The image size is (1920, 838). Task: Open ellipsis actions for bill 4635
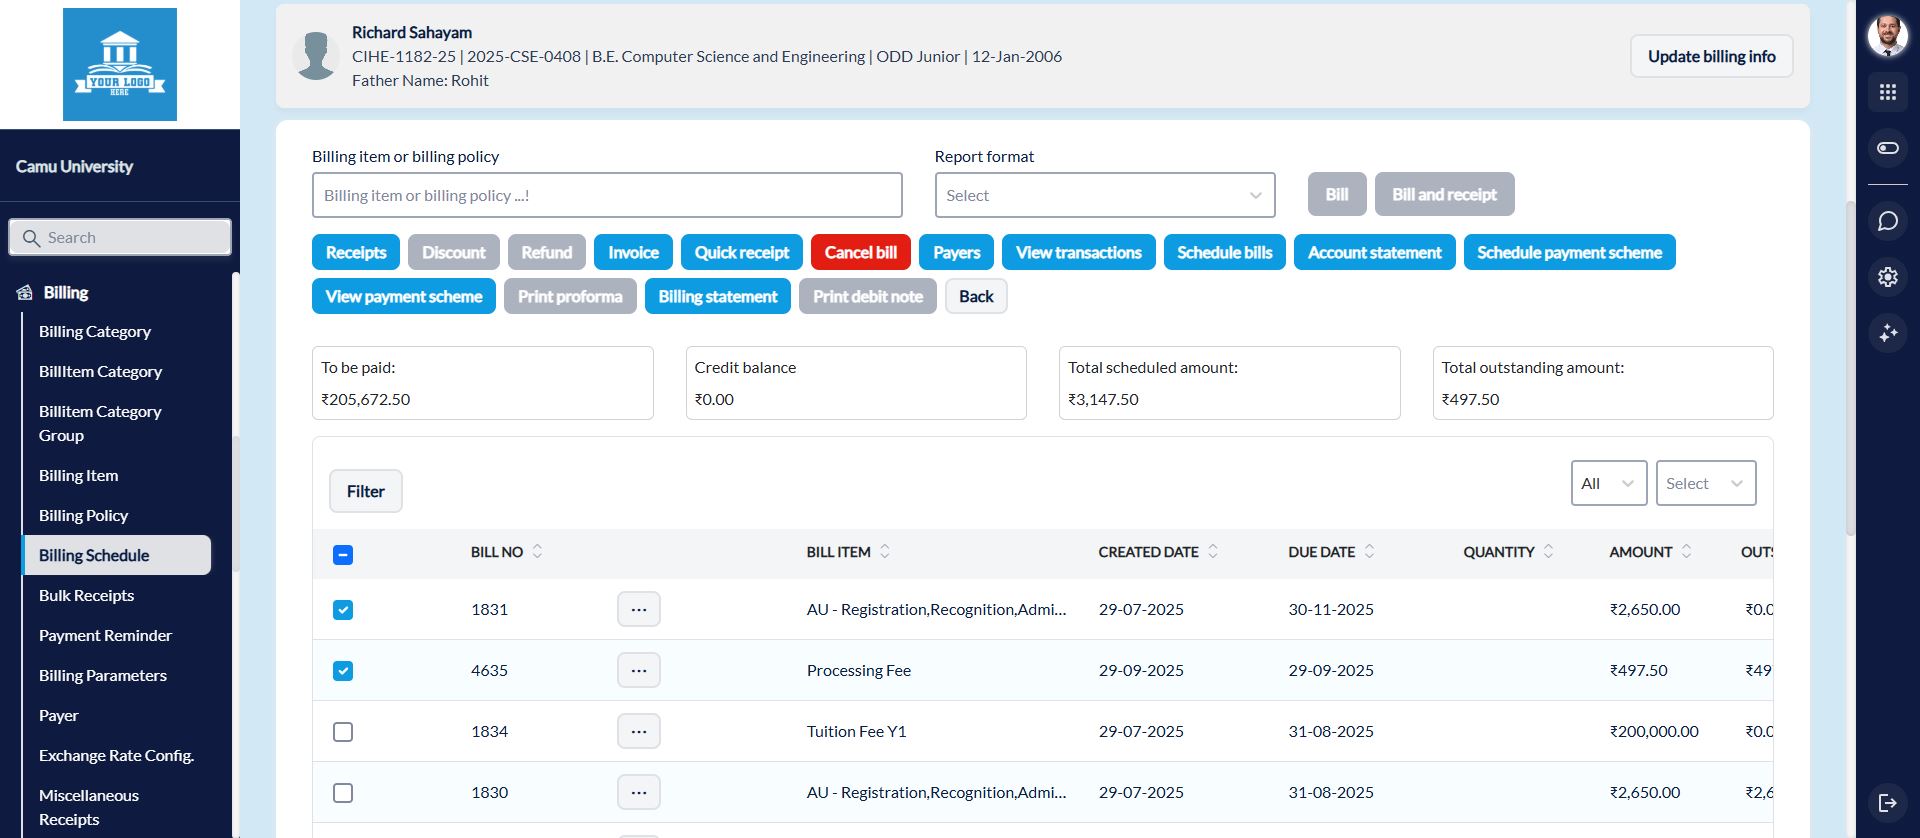click(x=639, y=670)
